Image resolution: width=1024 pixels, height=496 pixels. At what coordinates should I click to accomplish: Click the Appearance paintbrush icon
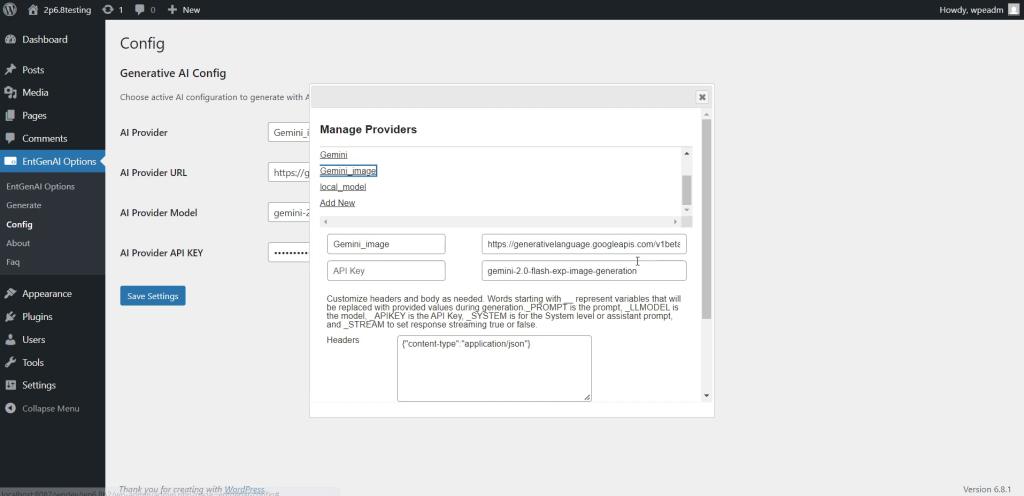(x=10, y=294)
